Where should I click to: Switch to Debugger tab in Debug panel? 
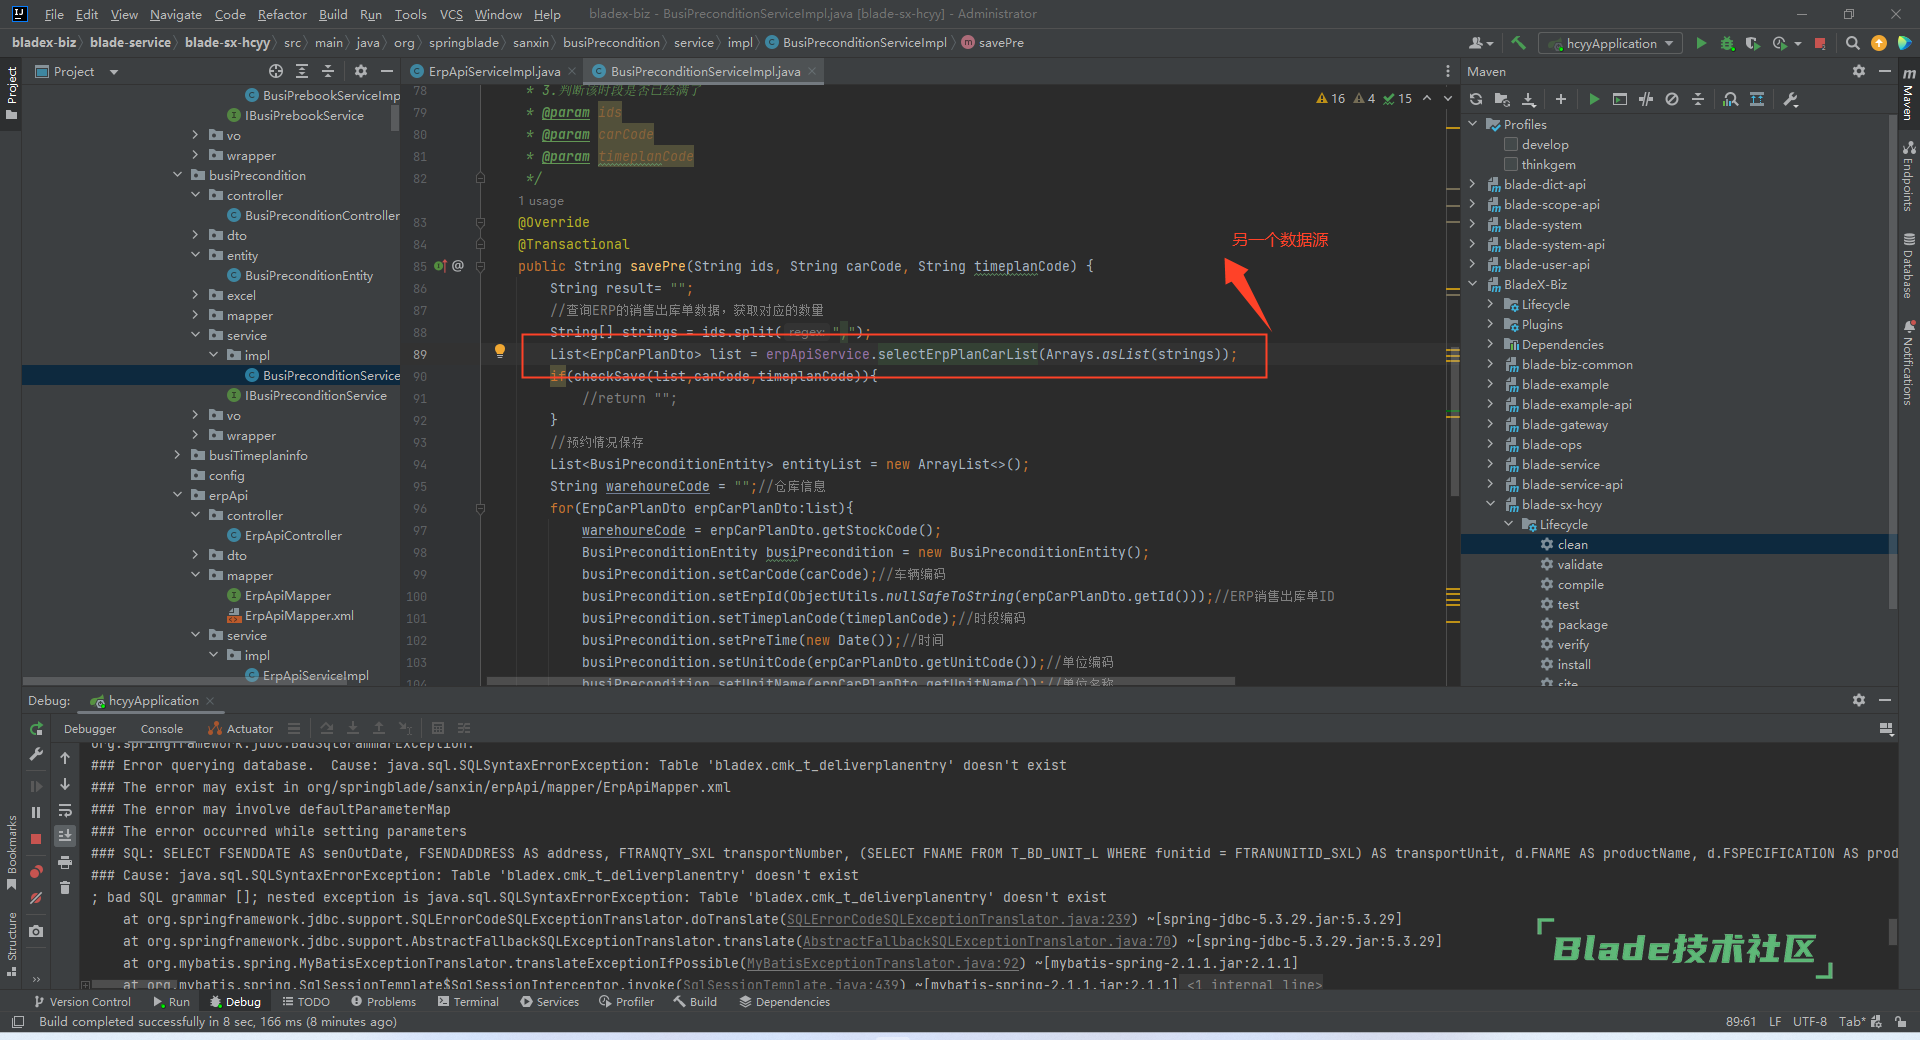90,729
